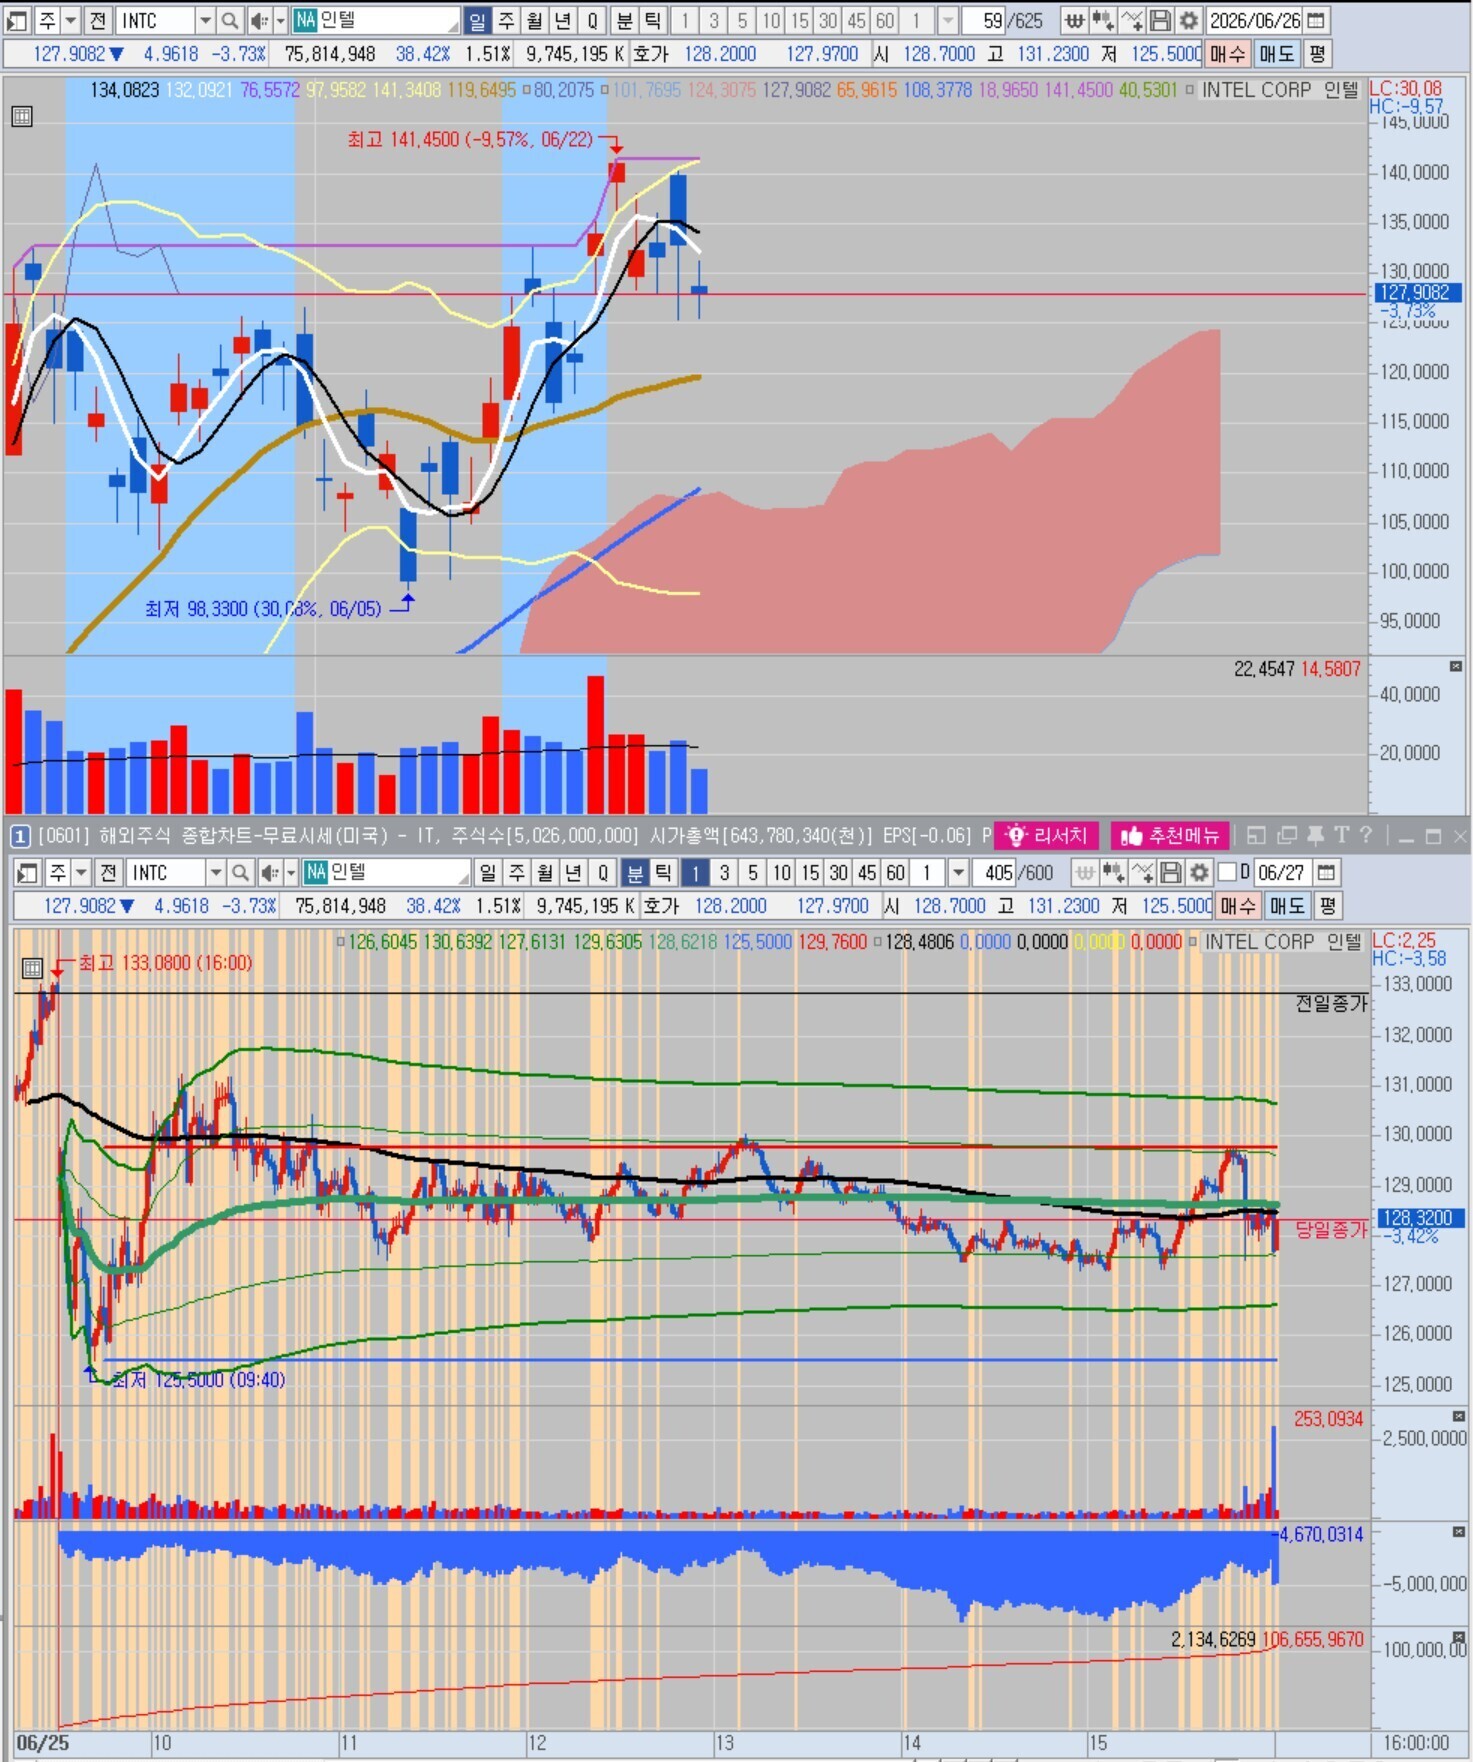Viewport: 1473px width, 1762px height.
Task: Open the speaker options dropdown arrow in top chart
Action: [280, 20]
